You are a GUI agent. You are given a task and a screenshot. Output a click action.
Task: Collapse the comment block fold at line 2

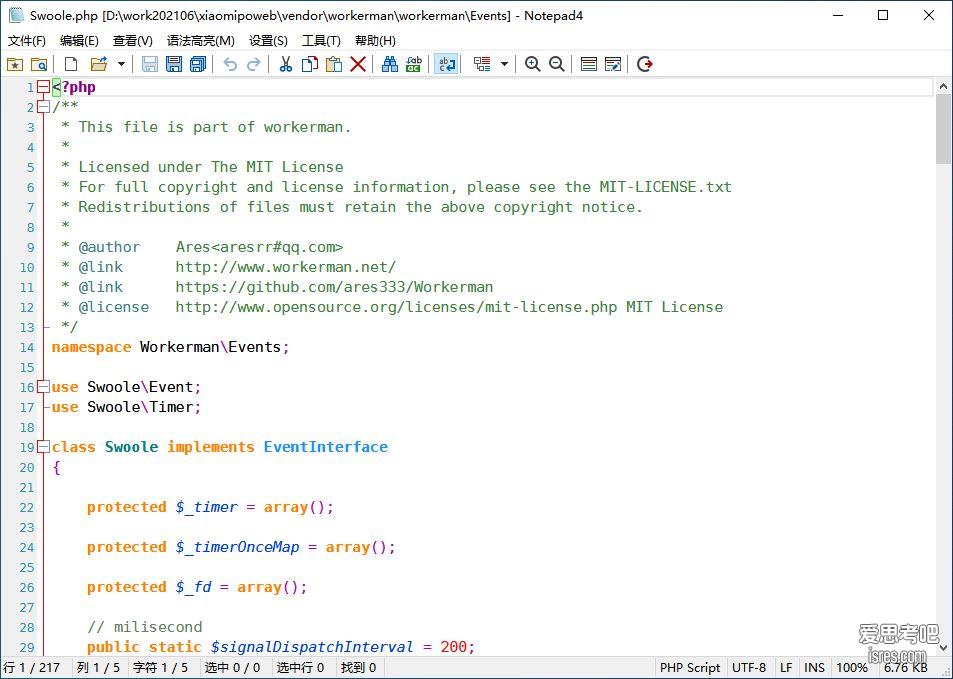click(x=43, y=107)
